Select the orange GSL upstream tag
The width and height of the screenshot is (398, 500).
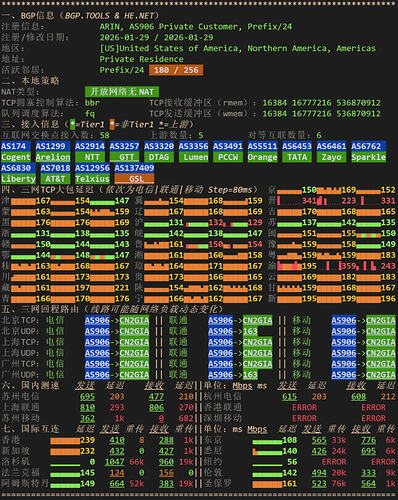point(134,179)
